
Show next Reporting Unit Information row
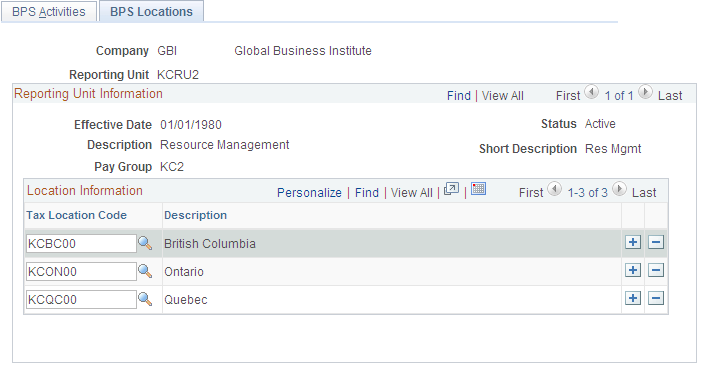point(645,92)
